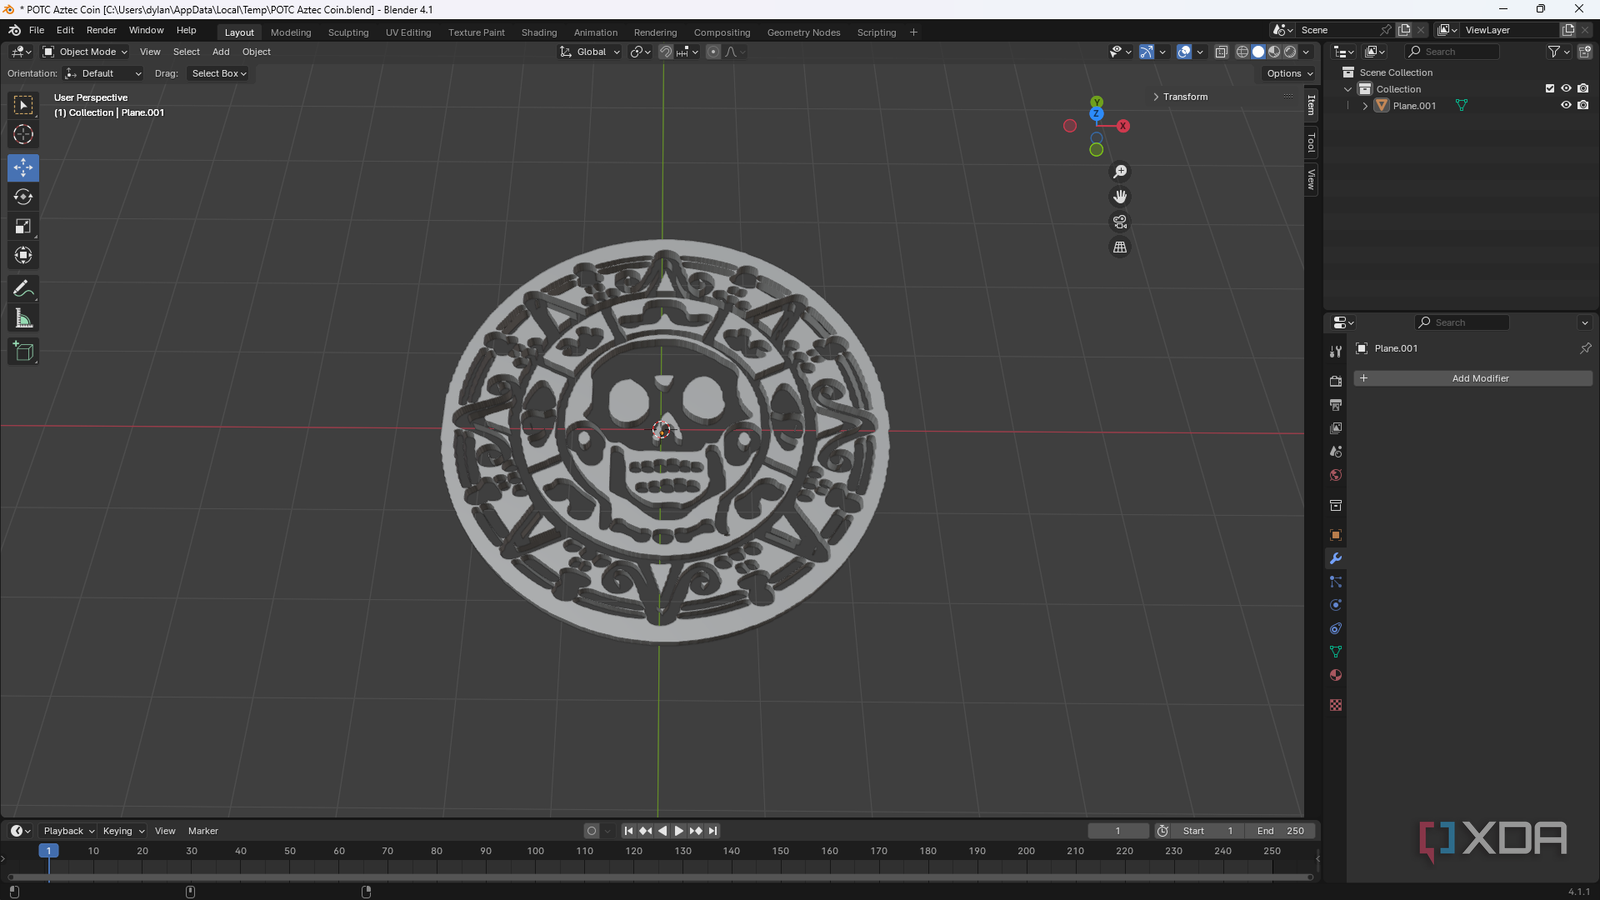Toggle X-ray mode in viewport header
The width and height of the screenshot is (1600, 900).
(1221, 52)
